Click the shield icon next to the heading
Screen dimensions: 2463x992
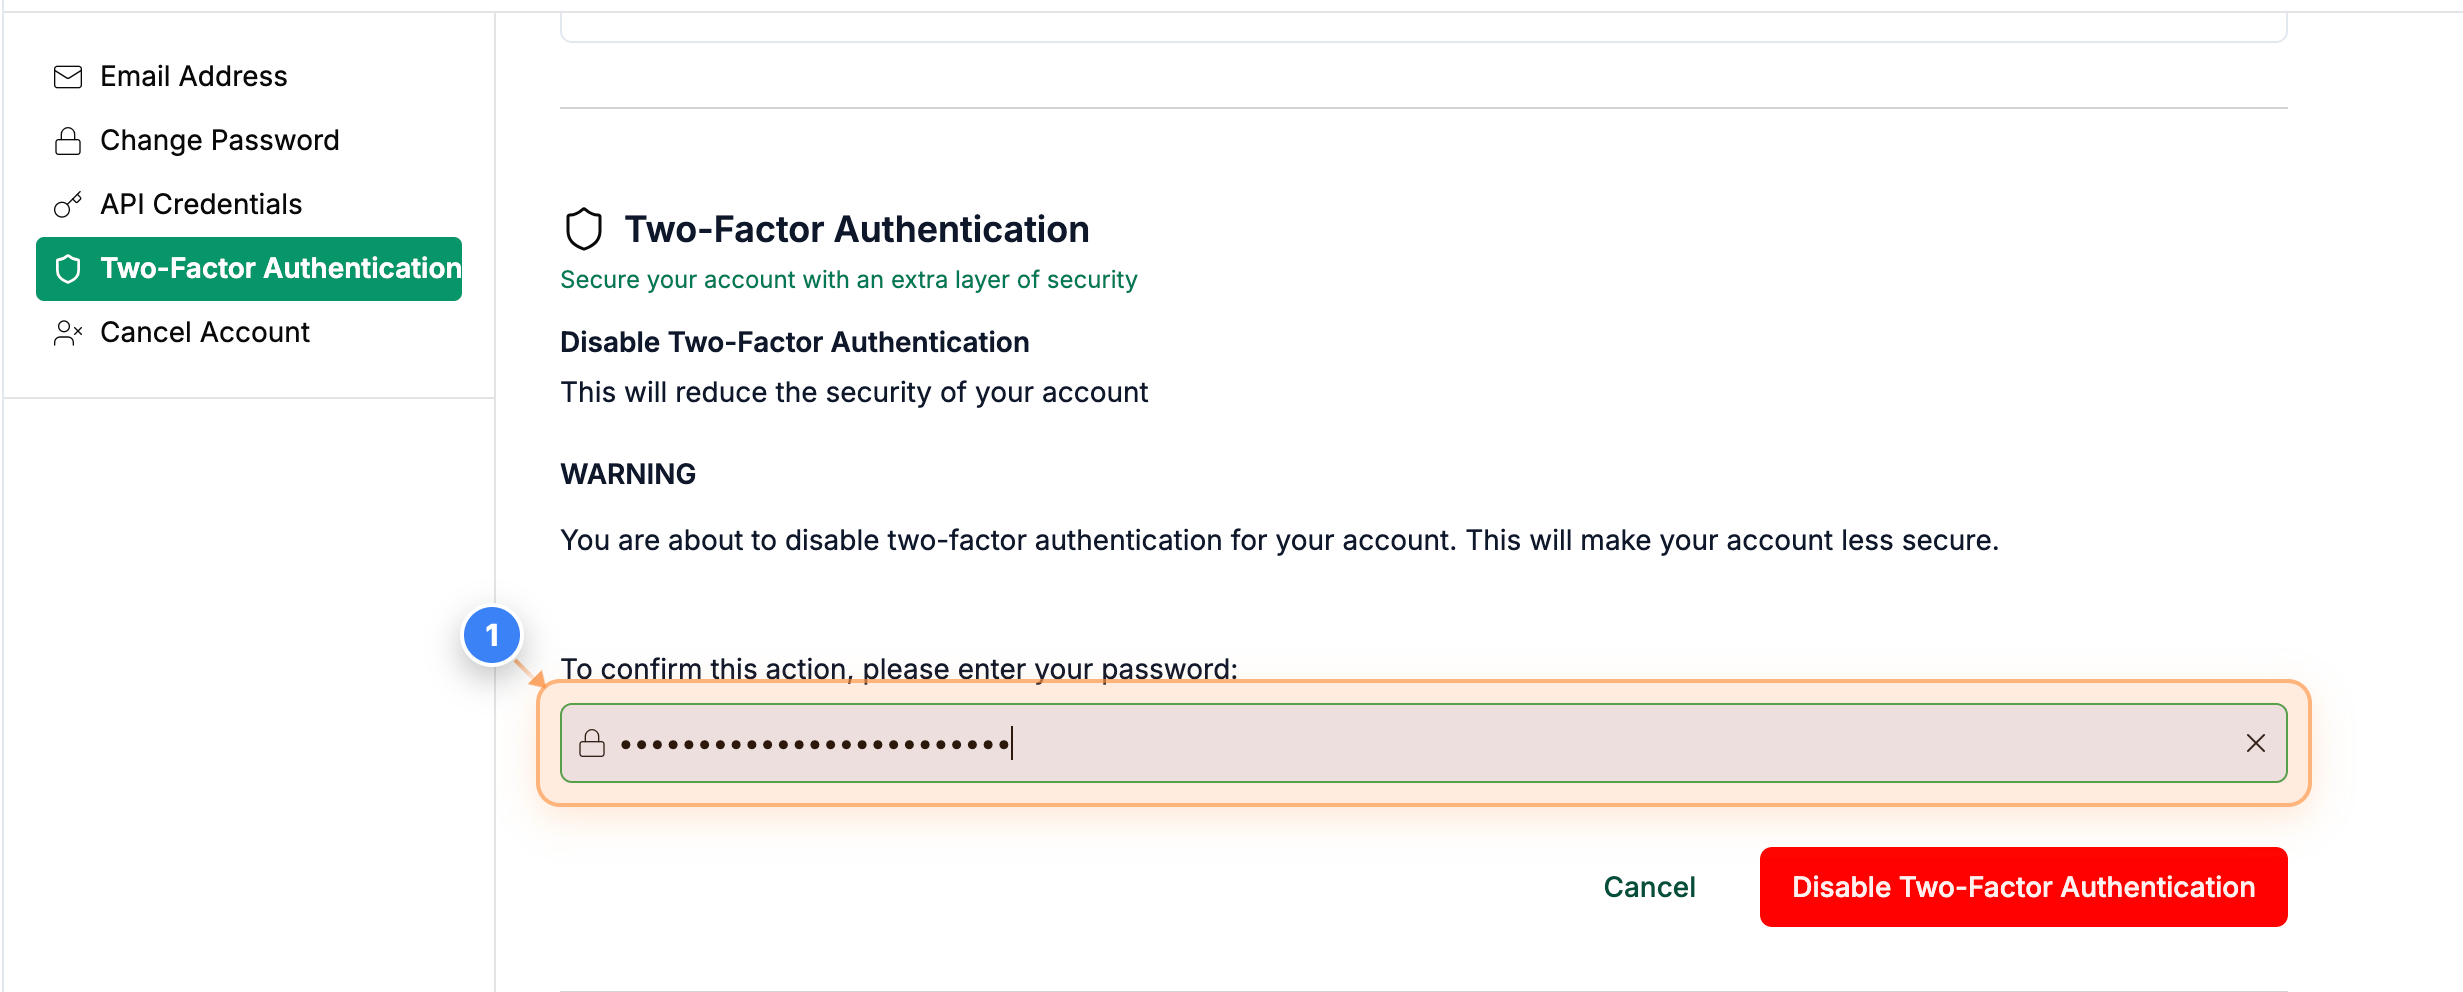click(583, 228)
